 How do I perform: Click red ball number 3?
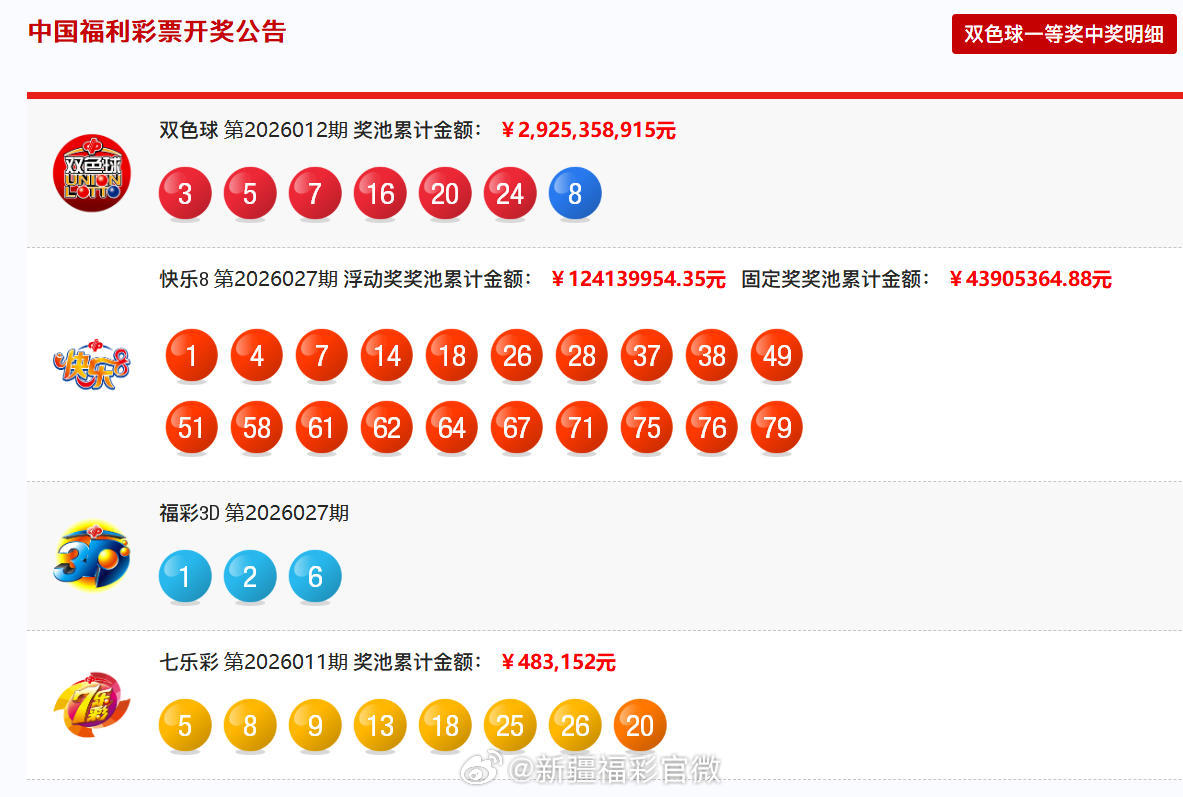click(x=185, y=193)
